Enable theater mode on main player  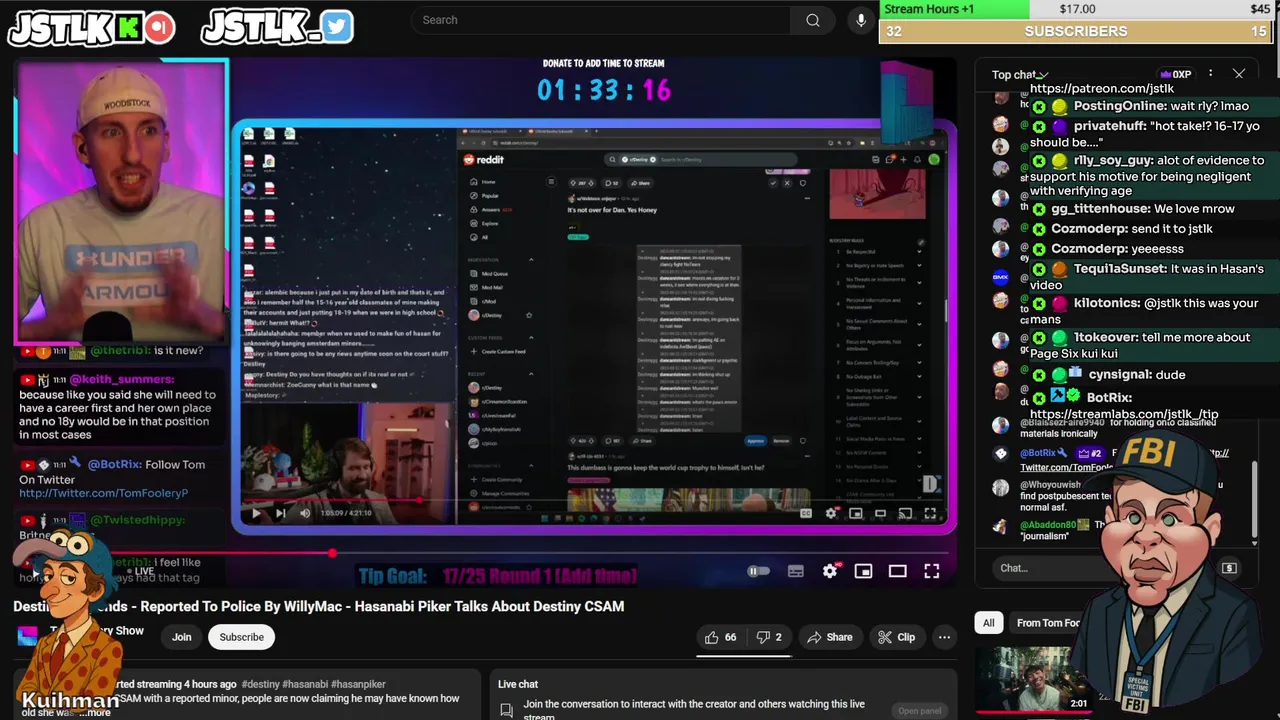897,571
